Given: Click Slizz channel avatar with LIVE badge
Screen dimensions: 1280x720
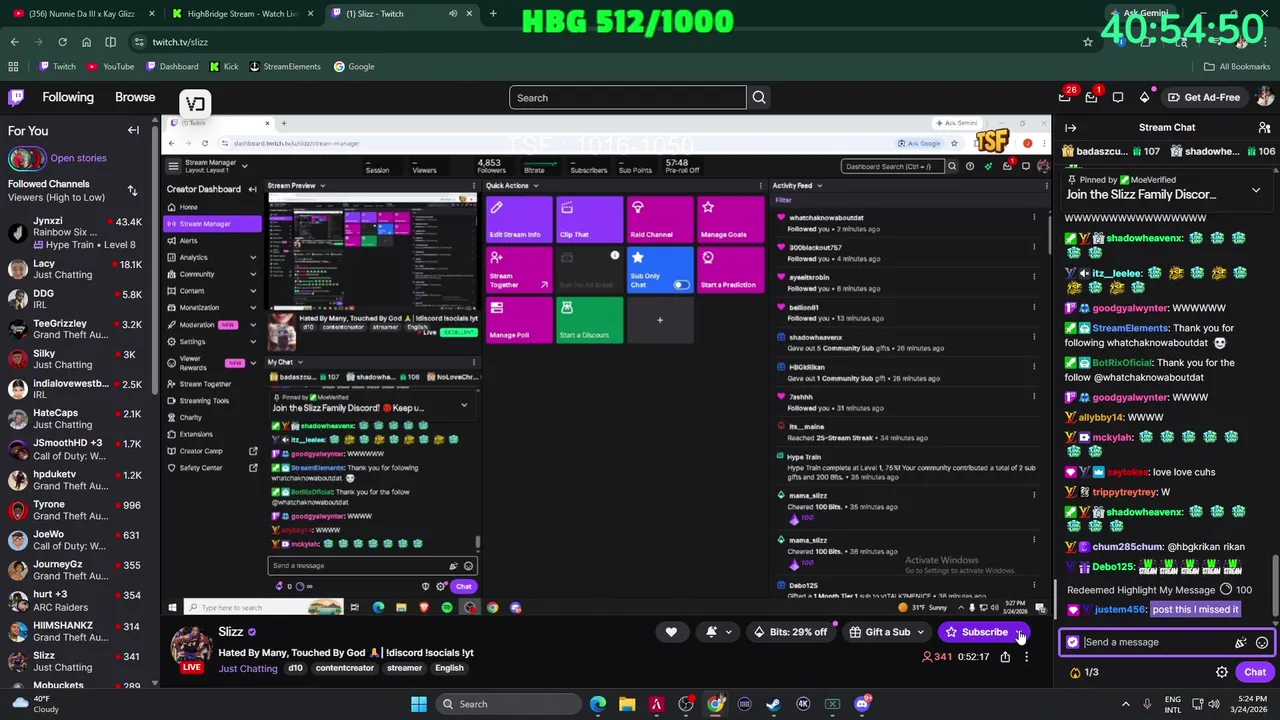Looking at the screenshot, I should click(x=190, y=649).
